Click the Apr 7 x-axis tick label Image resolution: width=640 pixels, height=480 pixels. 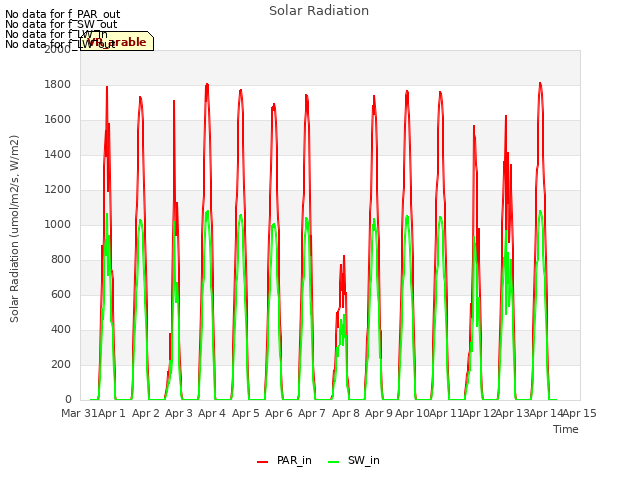312,413
